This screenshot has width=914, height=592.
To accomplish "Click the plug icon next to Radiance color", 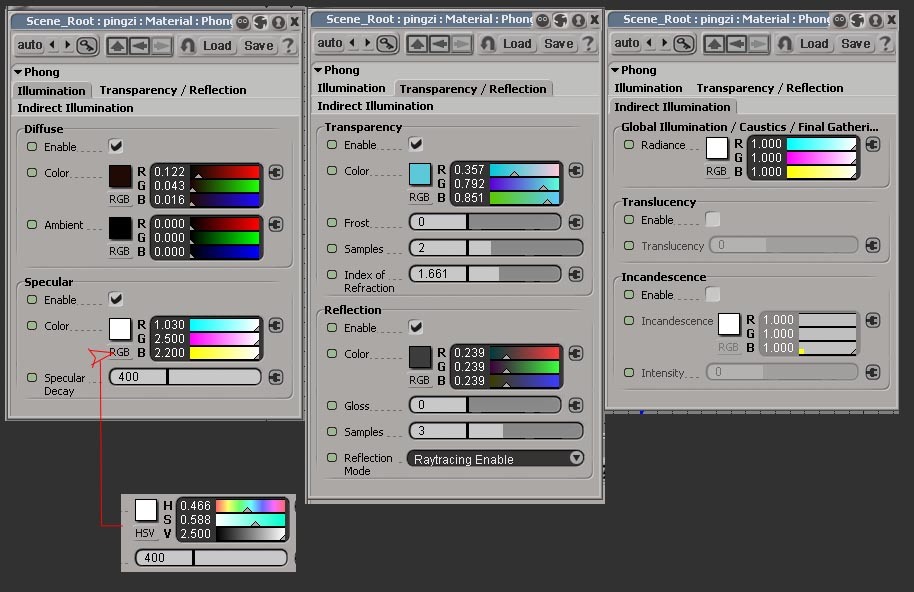I will pyautogui.click(x=873, y=145).
